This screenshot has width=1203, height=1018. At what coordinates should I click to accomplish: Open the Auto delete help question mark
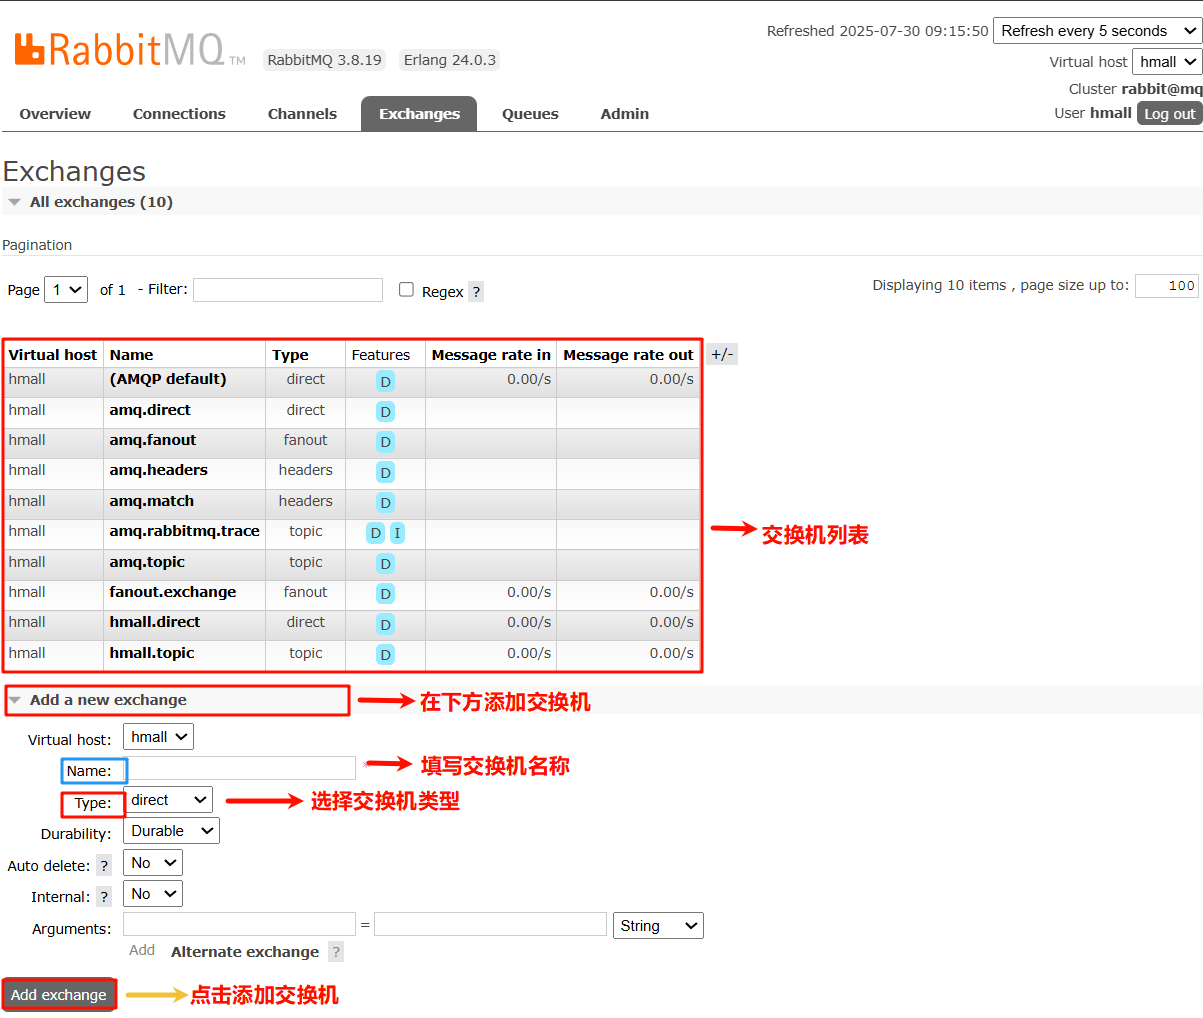(104, 866)
